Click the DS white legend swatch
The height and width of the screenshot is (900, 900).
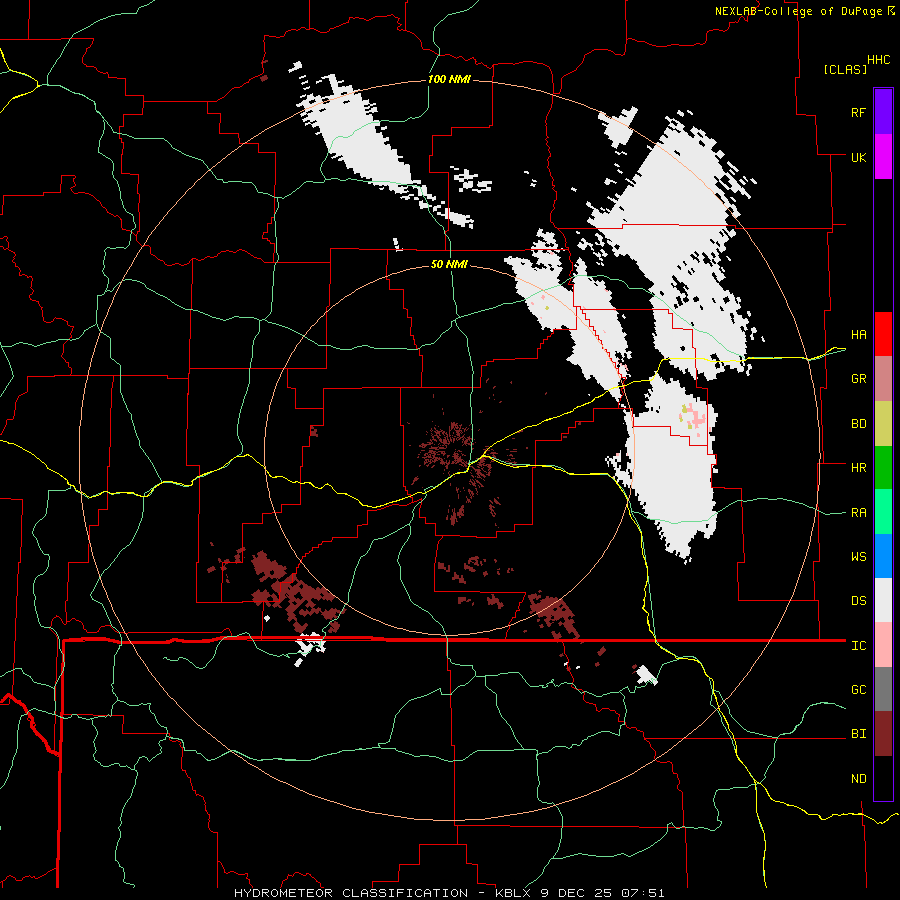coord(883,600)
